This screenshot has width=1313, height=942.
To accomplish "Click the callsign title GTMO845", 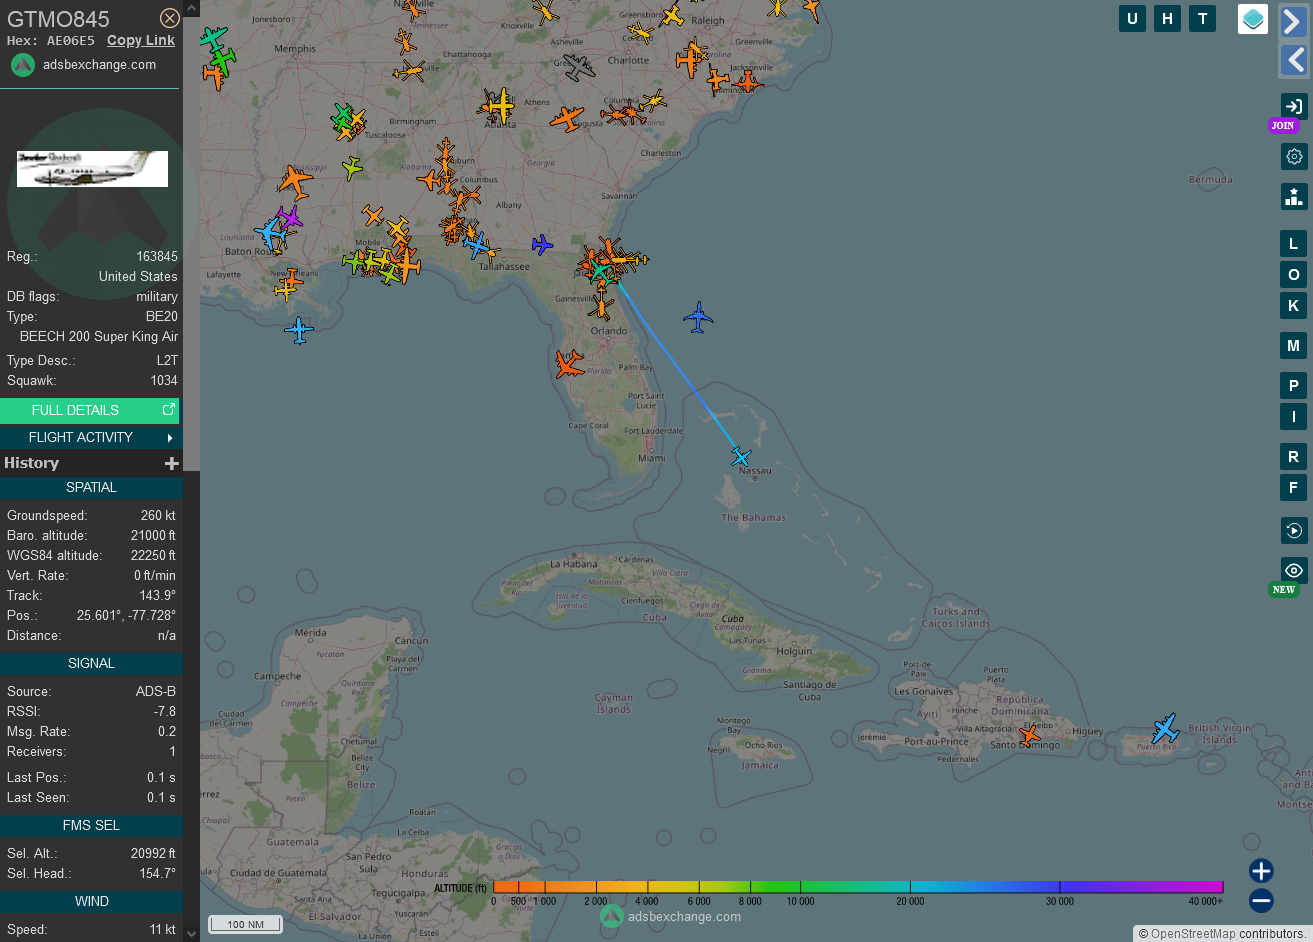I will click(58, 19).
